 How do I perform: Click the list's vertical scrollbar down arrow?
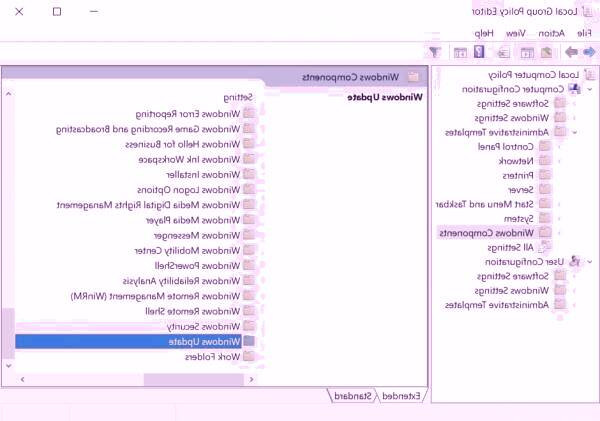pyautogui.click(x=8, y=366)
